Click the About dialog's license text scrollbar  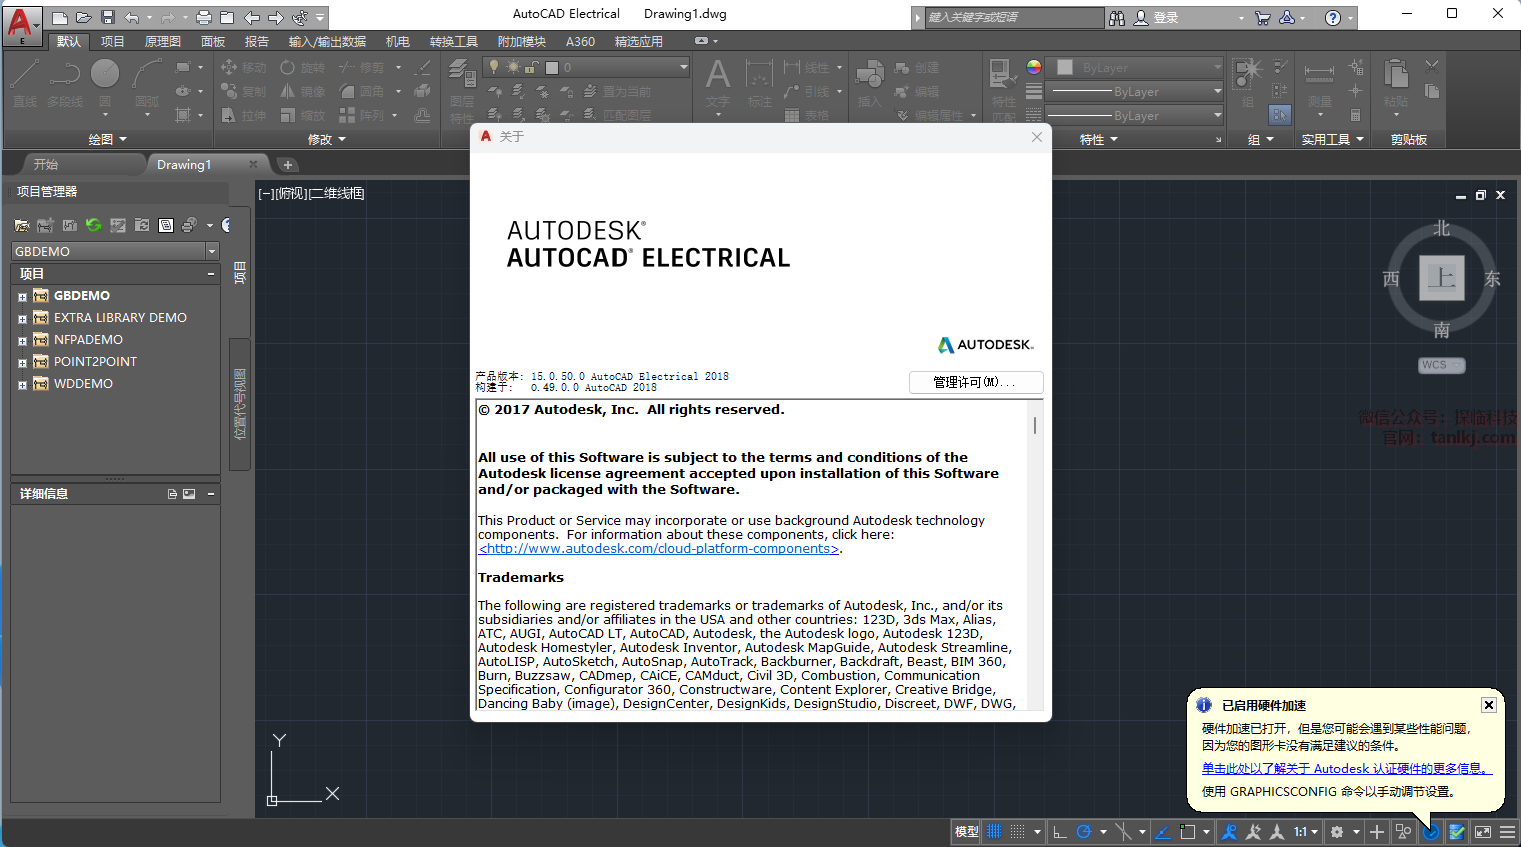[1035, 426]
